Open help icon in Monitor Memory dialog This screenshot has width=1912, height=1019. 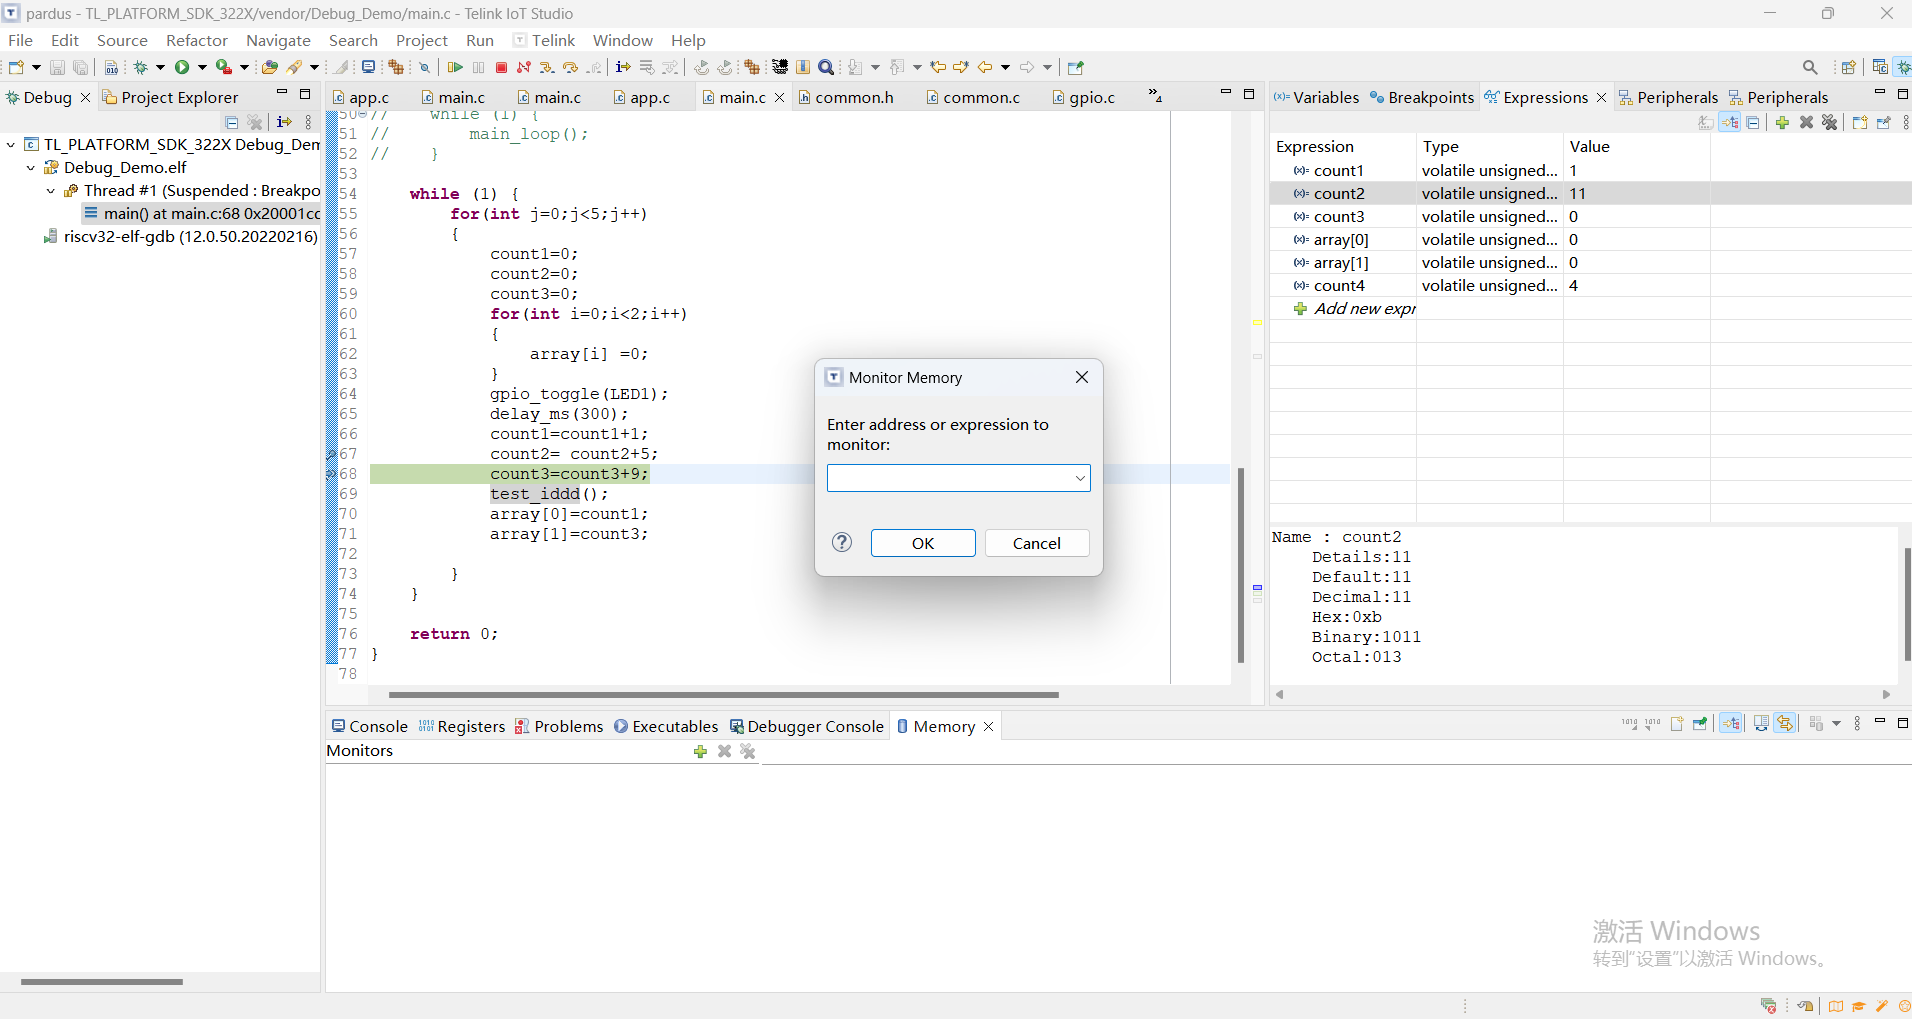pos(842,542)
